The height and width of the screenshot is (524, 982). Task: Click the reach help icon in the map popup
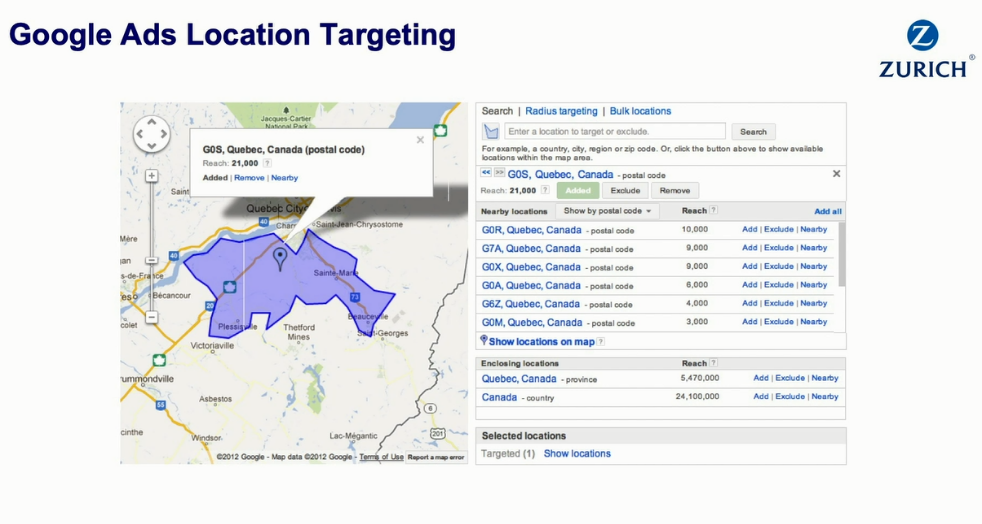coord(267,163)
